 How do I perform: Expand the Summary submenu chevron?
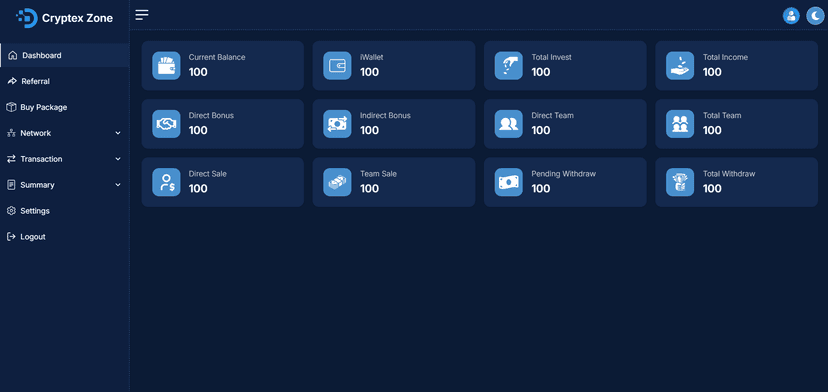click(118, 185)
